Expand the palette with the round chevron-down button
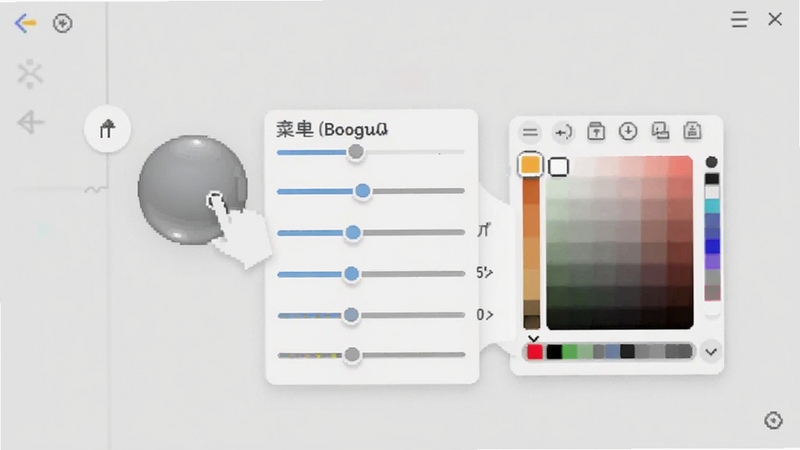The height and width of the screenshot is (450, 800). (x=711, y=352)
